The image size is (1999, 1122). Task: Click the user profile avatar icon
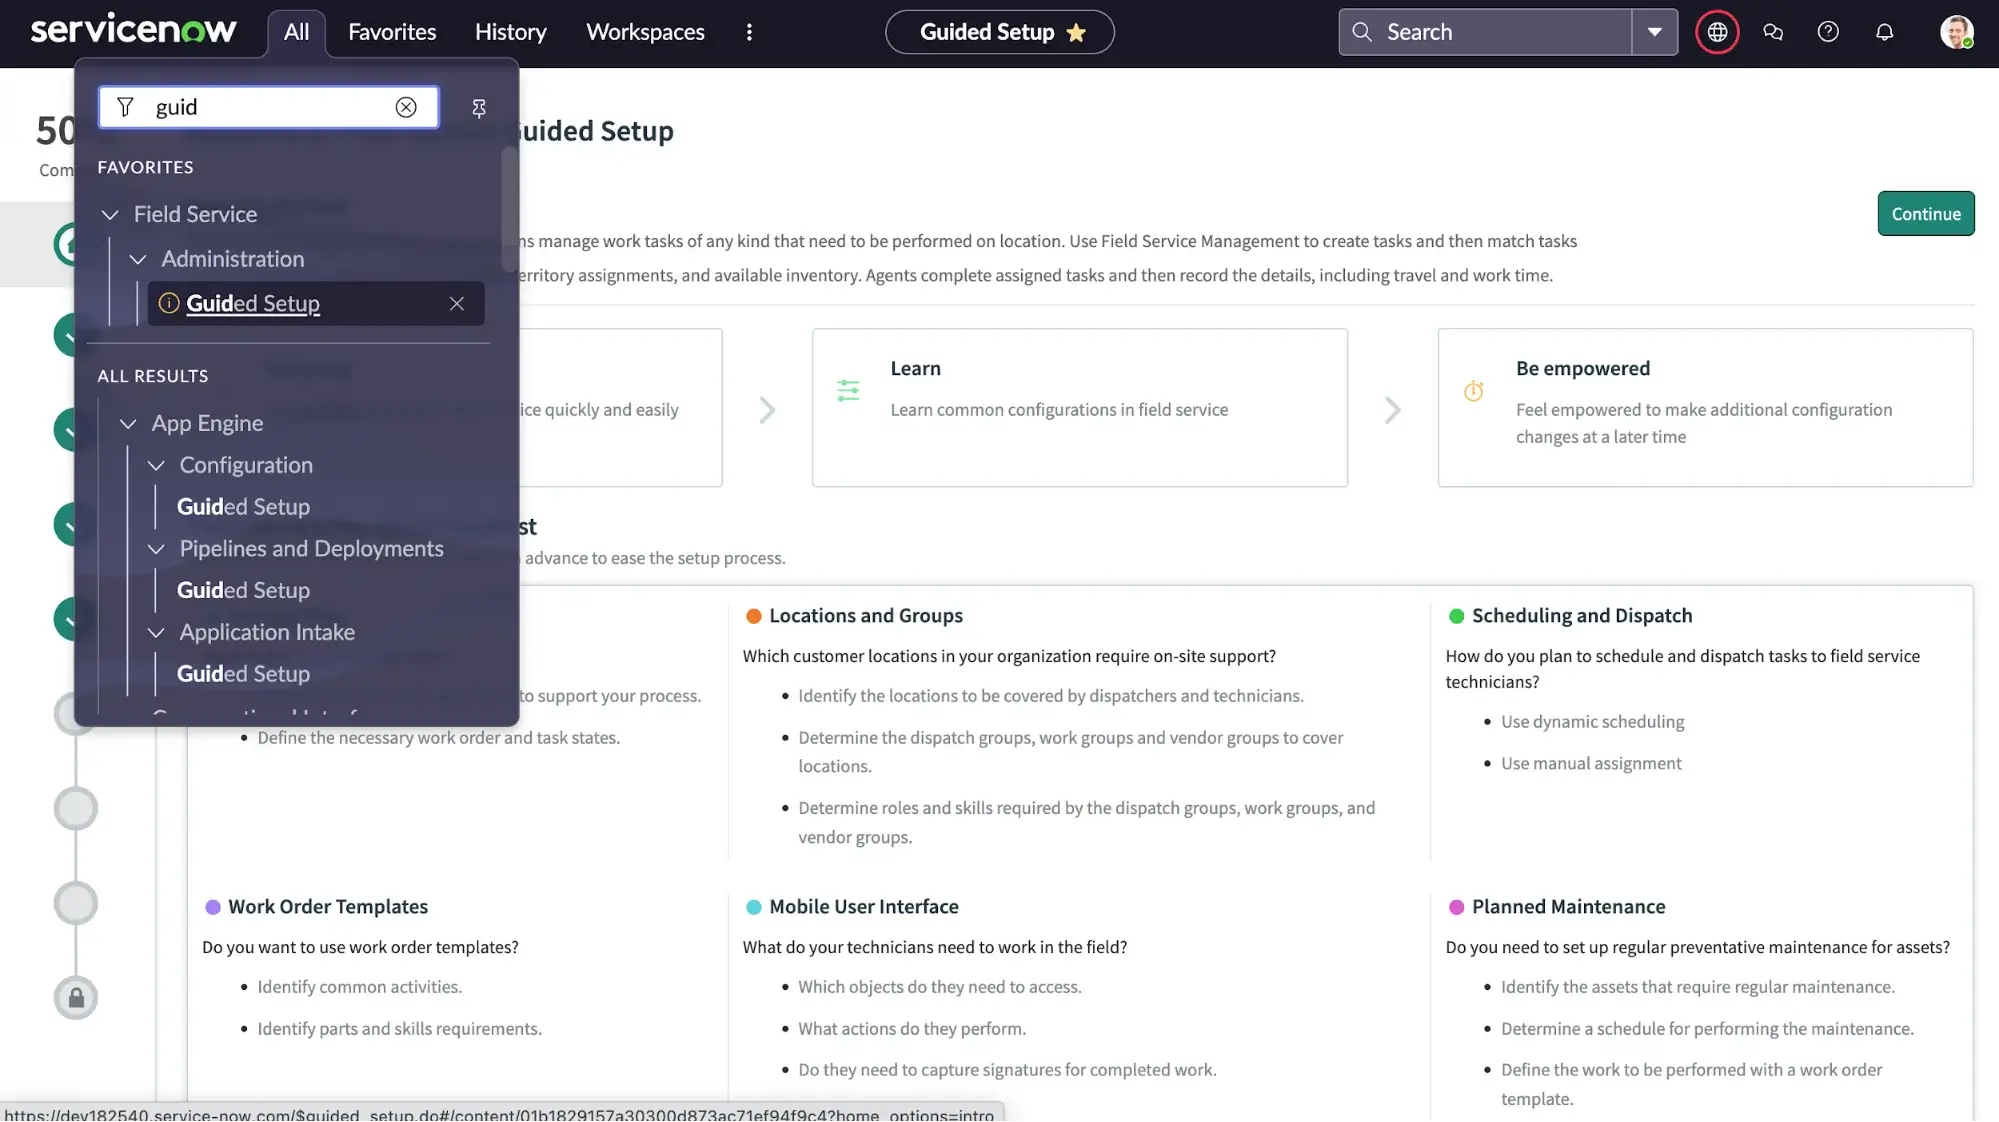click(1955, 32)
